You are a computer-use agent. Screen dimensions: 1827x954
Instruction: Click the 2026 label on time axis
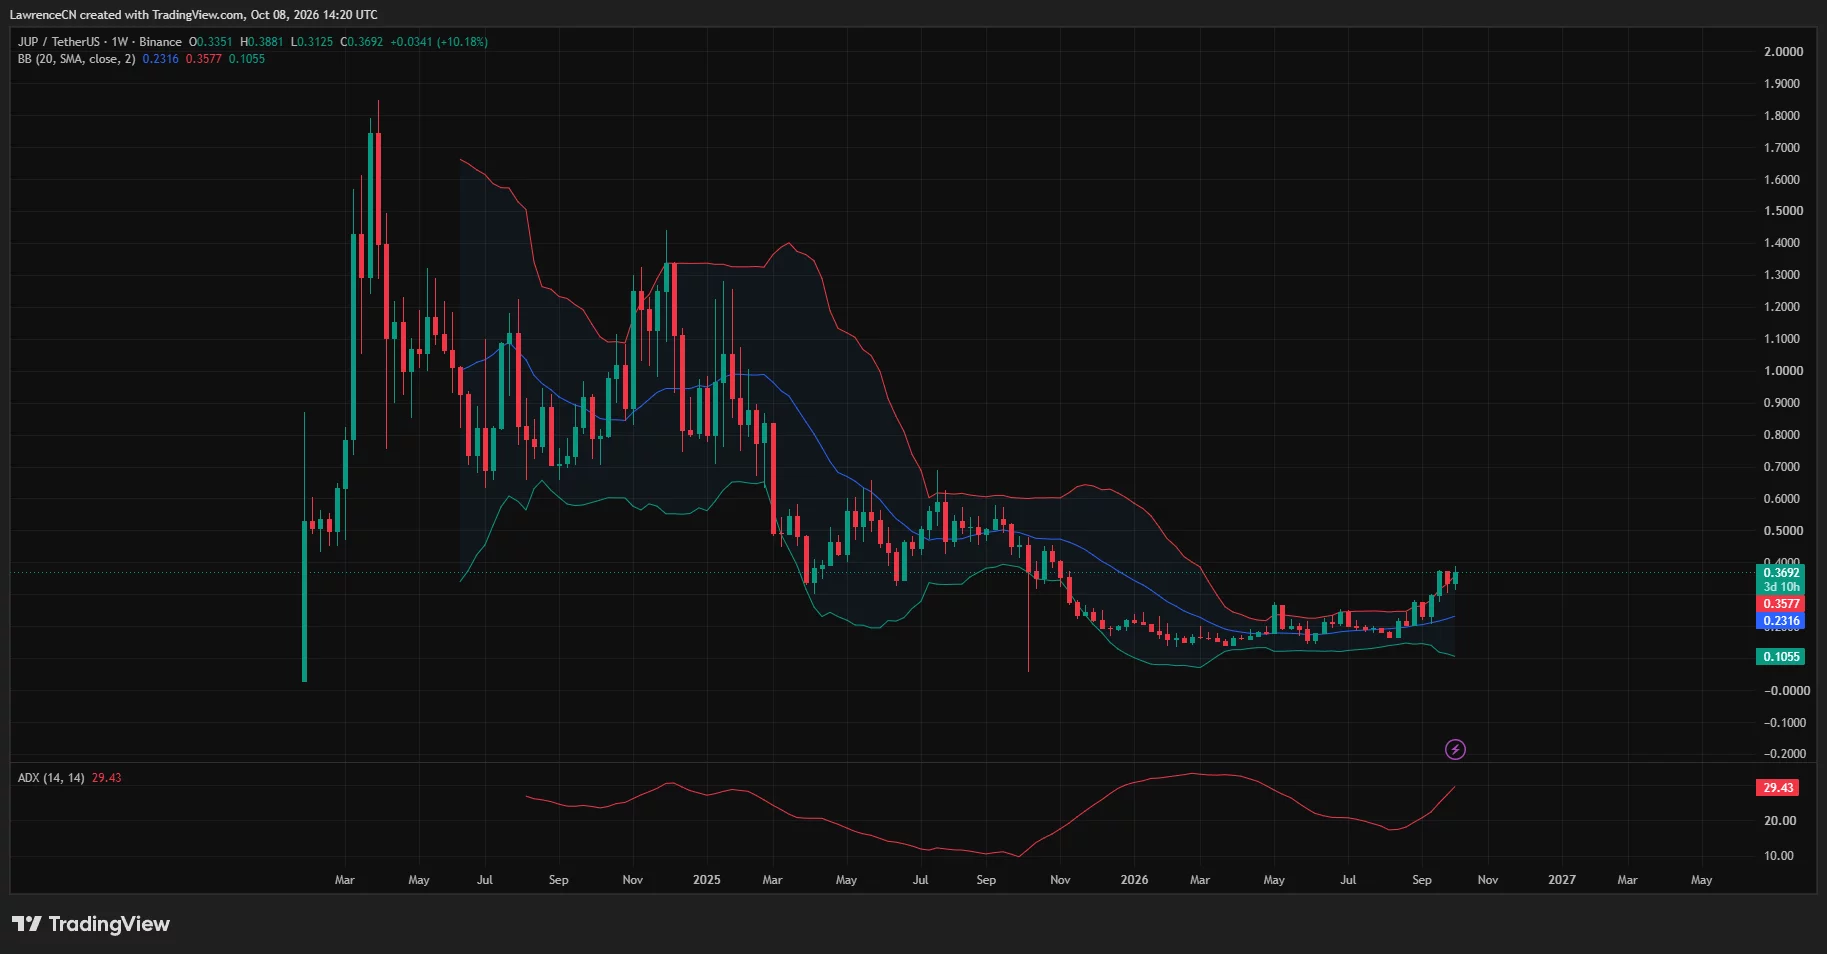(x=1134, y=880)
